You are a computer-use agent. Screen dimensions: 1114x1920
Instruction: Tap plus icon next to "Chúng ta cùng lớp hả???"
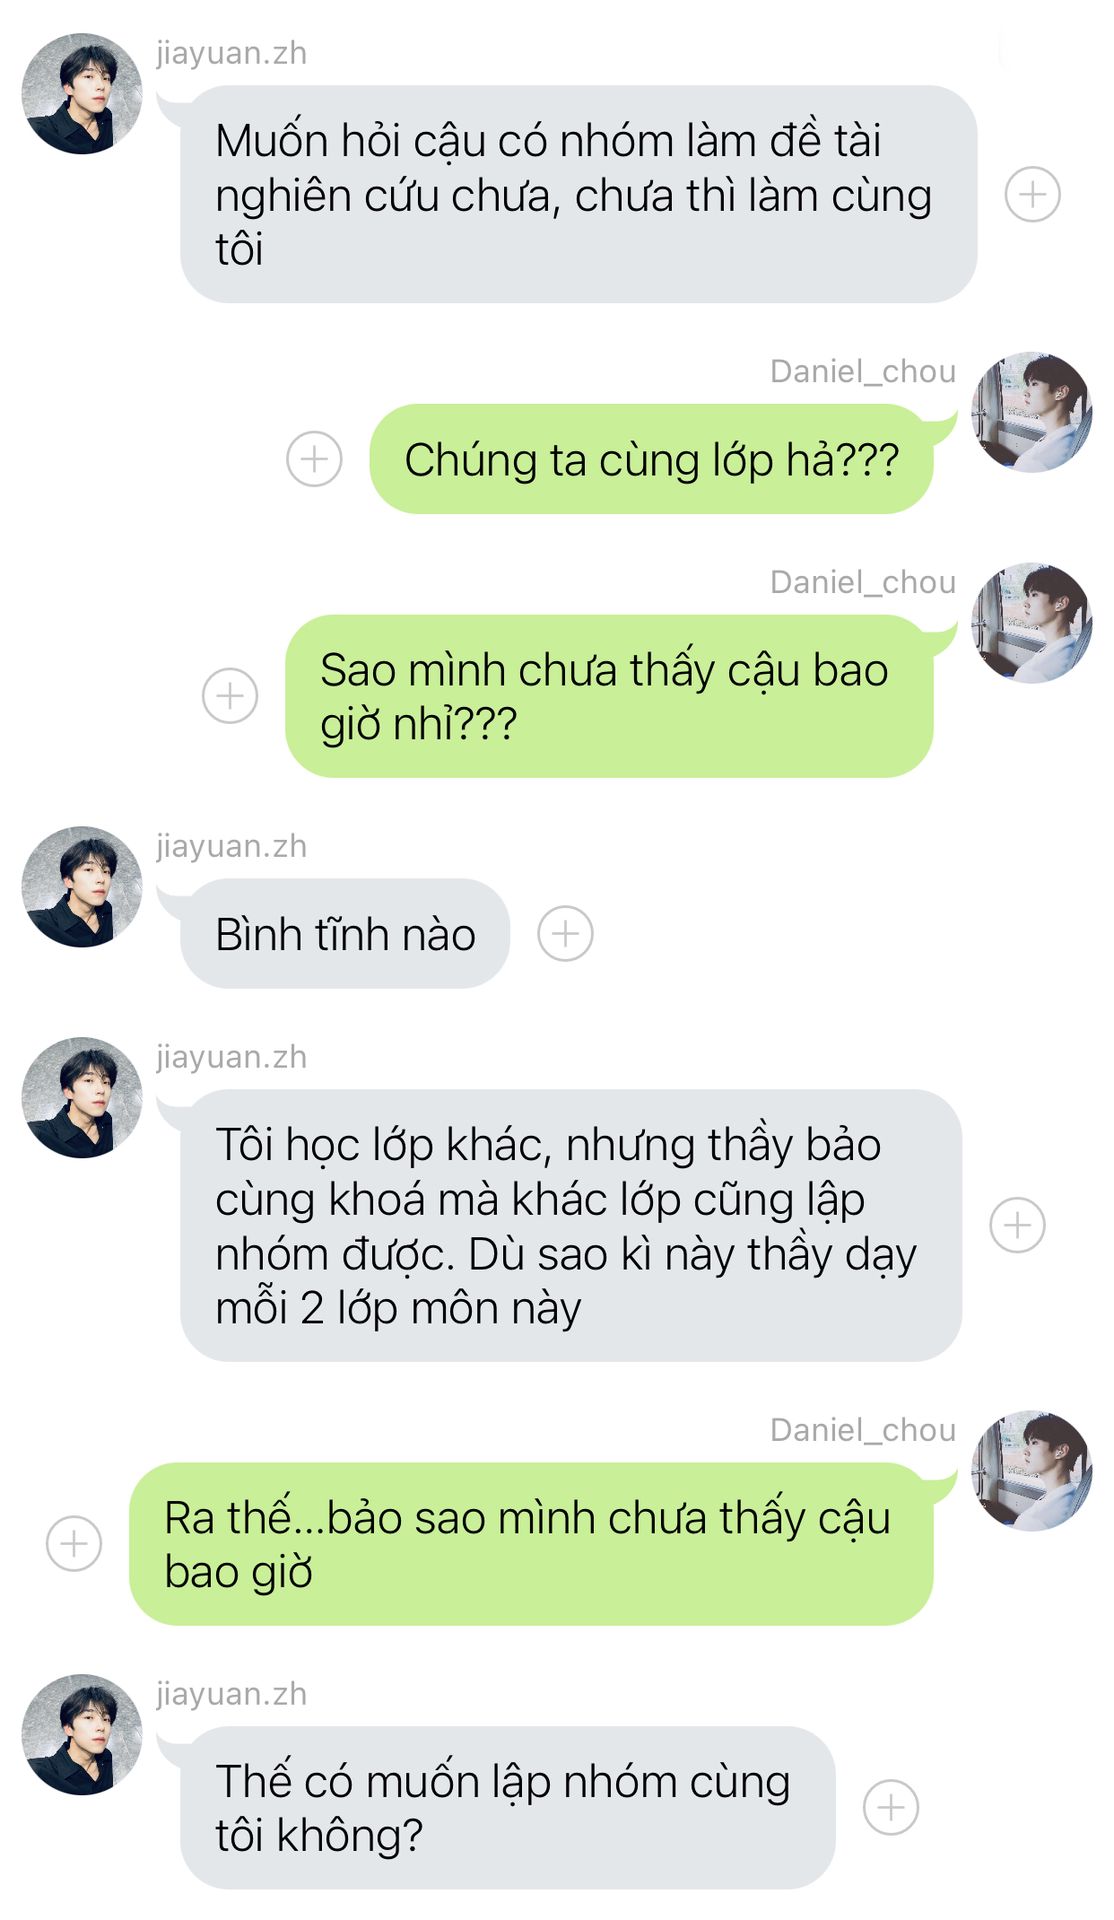(x=314, y=459)
